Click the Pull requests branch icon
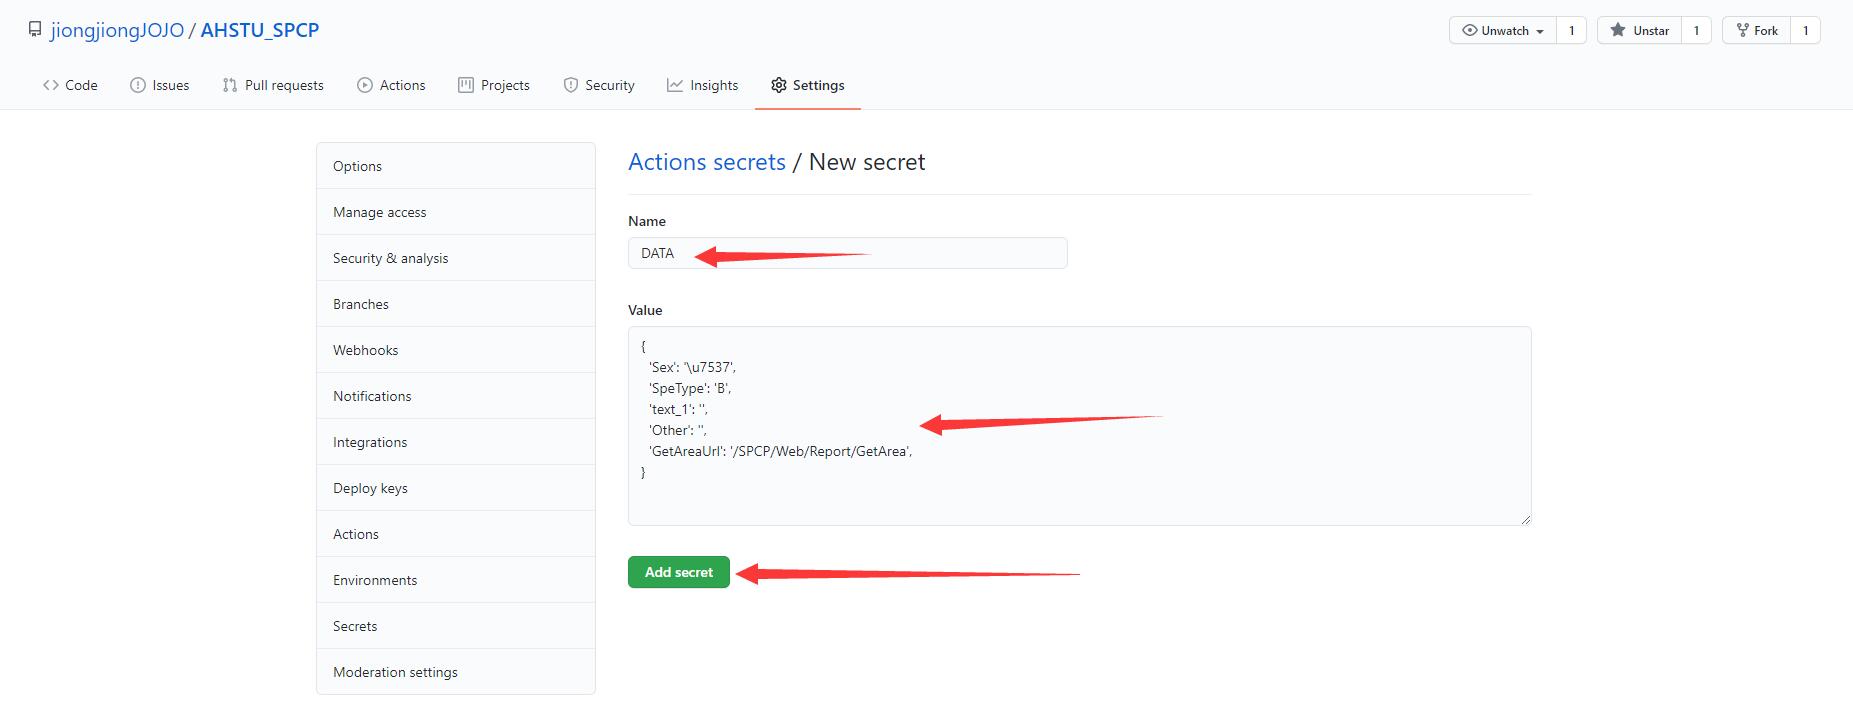Viewport: 1853px width, 711px height. [230, 85]
